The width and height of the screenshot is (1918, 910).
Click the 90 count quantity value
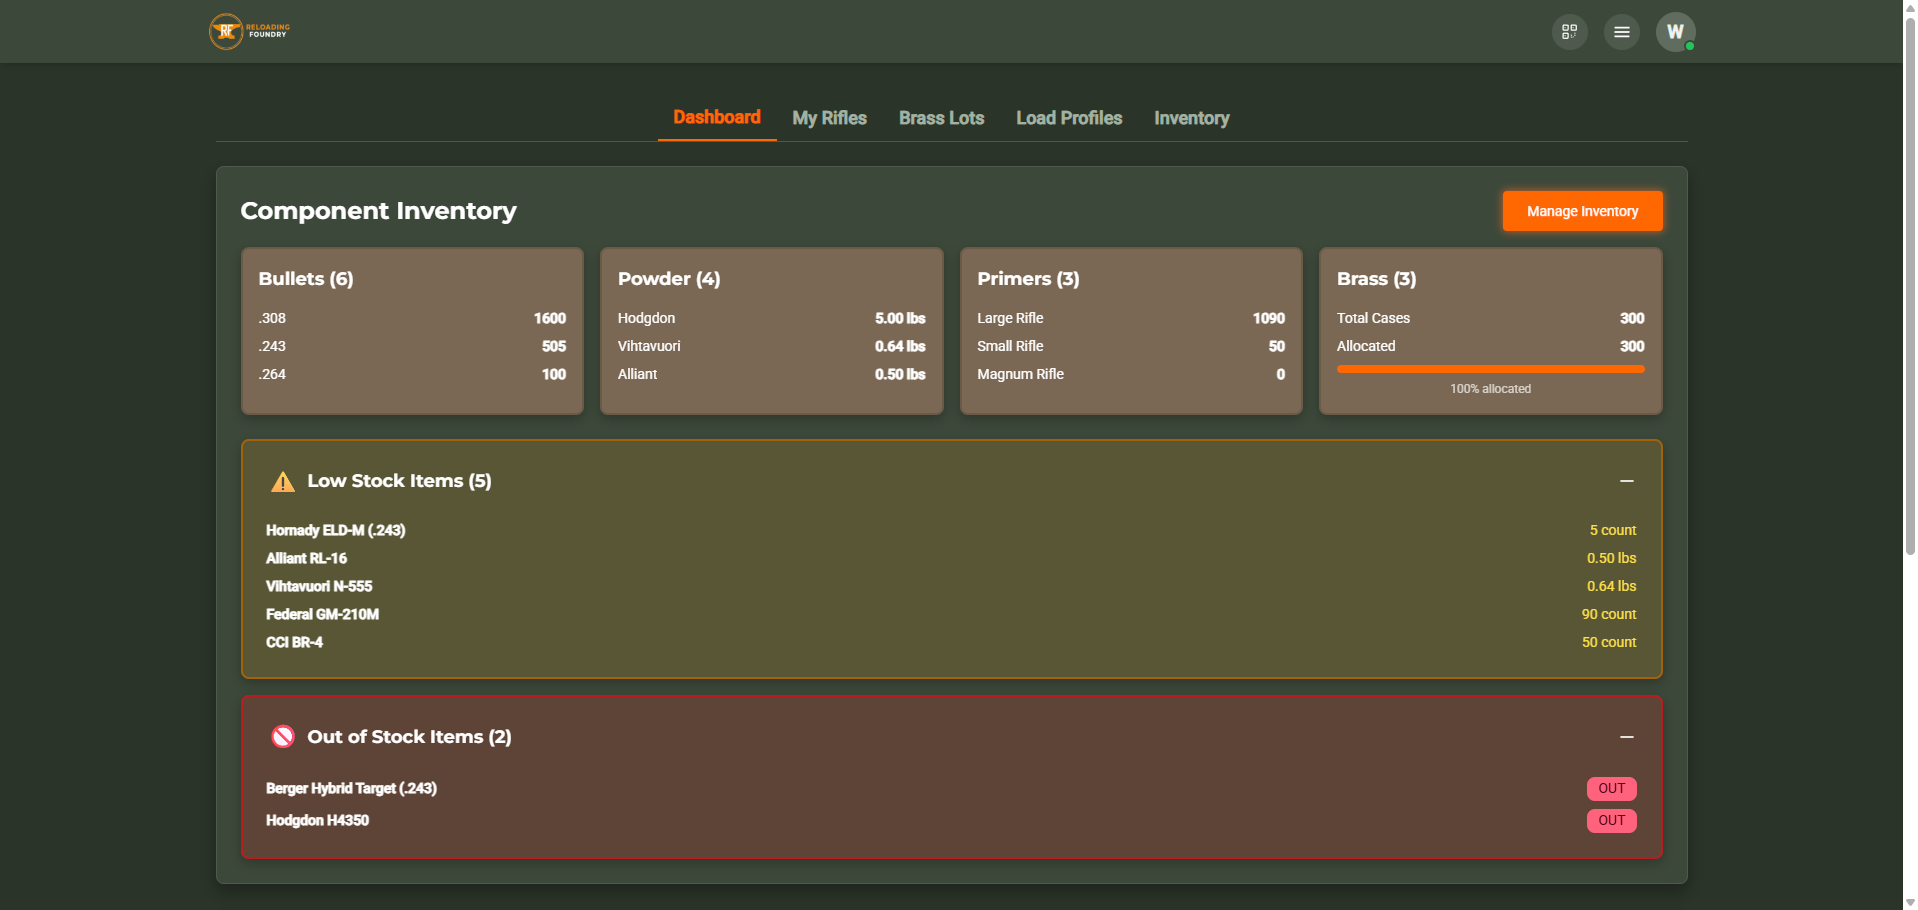click(x=1609, y=614)
